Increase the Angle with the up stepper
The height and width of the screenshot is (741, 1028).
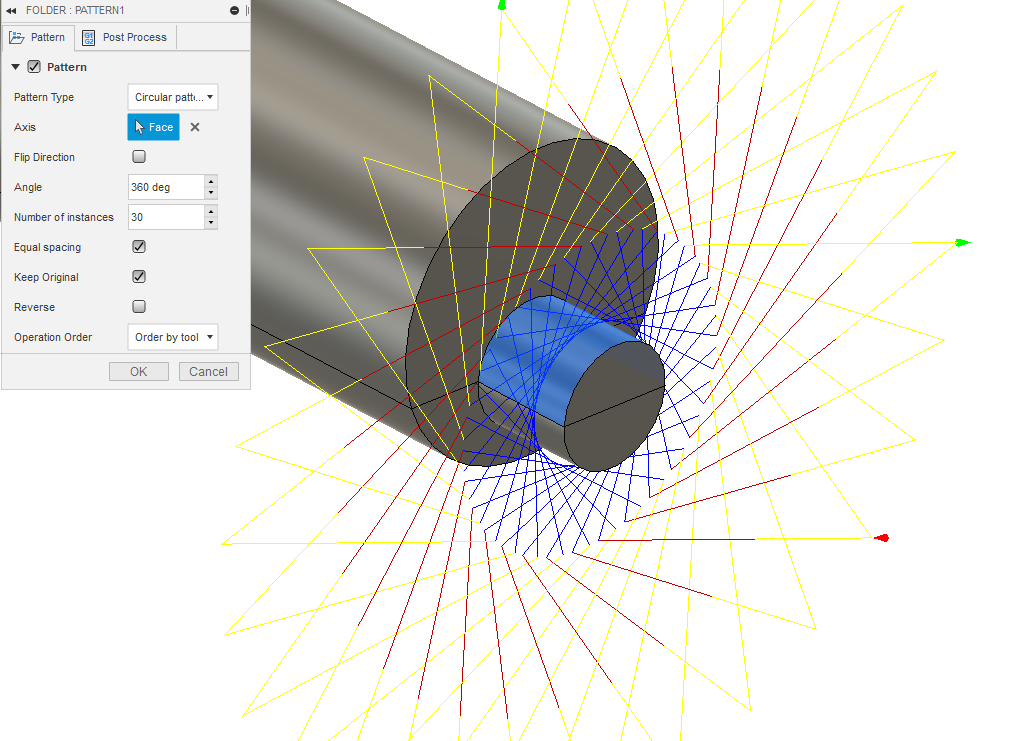(211, 182)
